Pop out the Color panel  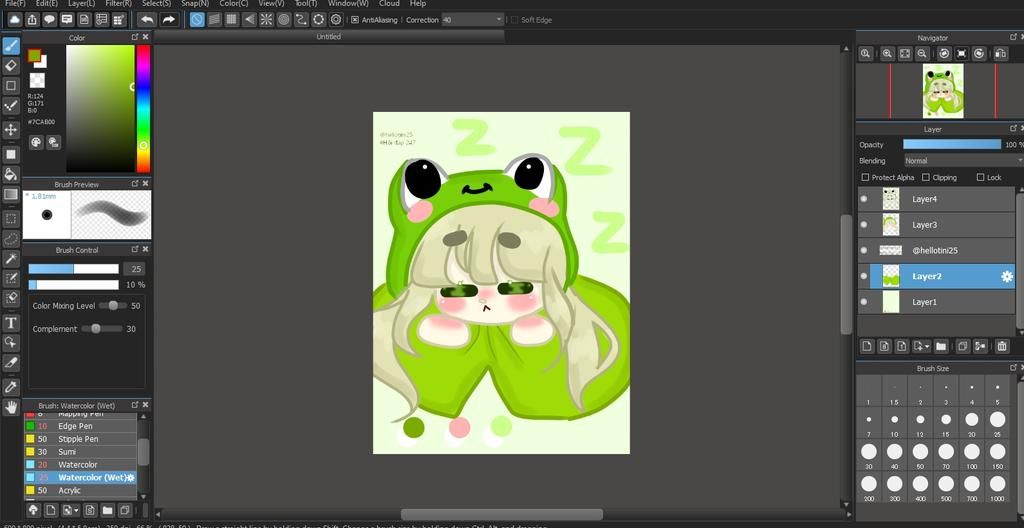click(x=135, y=38)
